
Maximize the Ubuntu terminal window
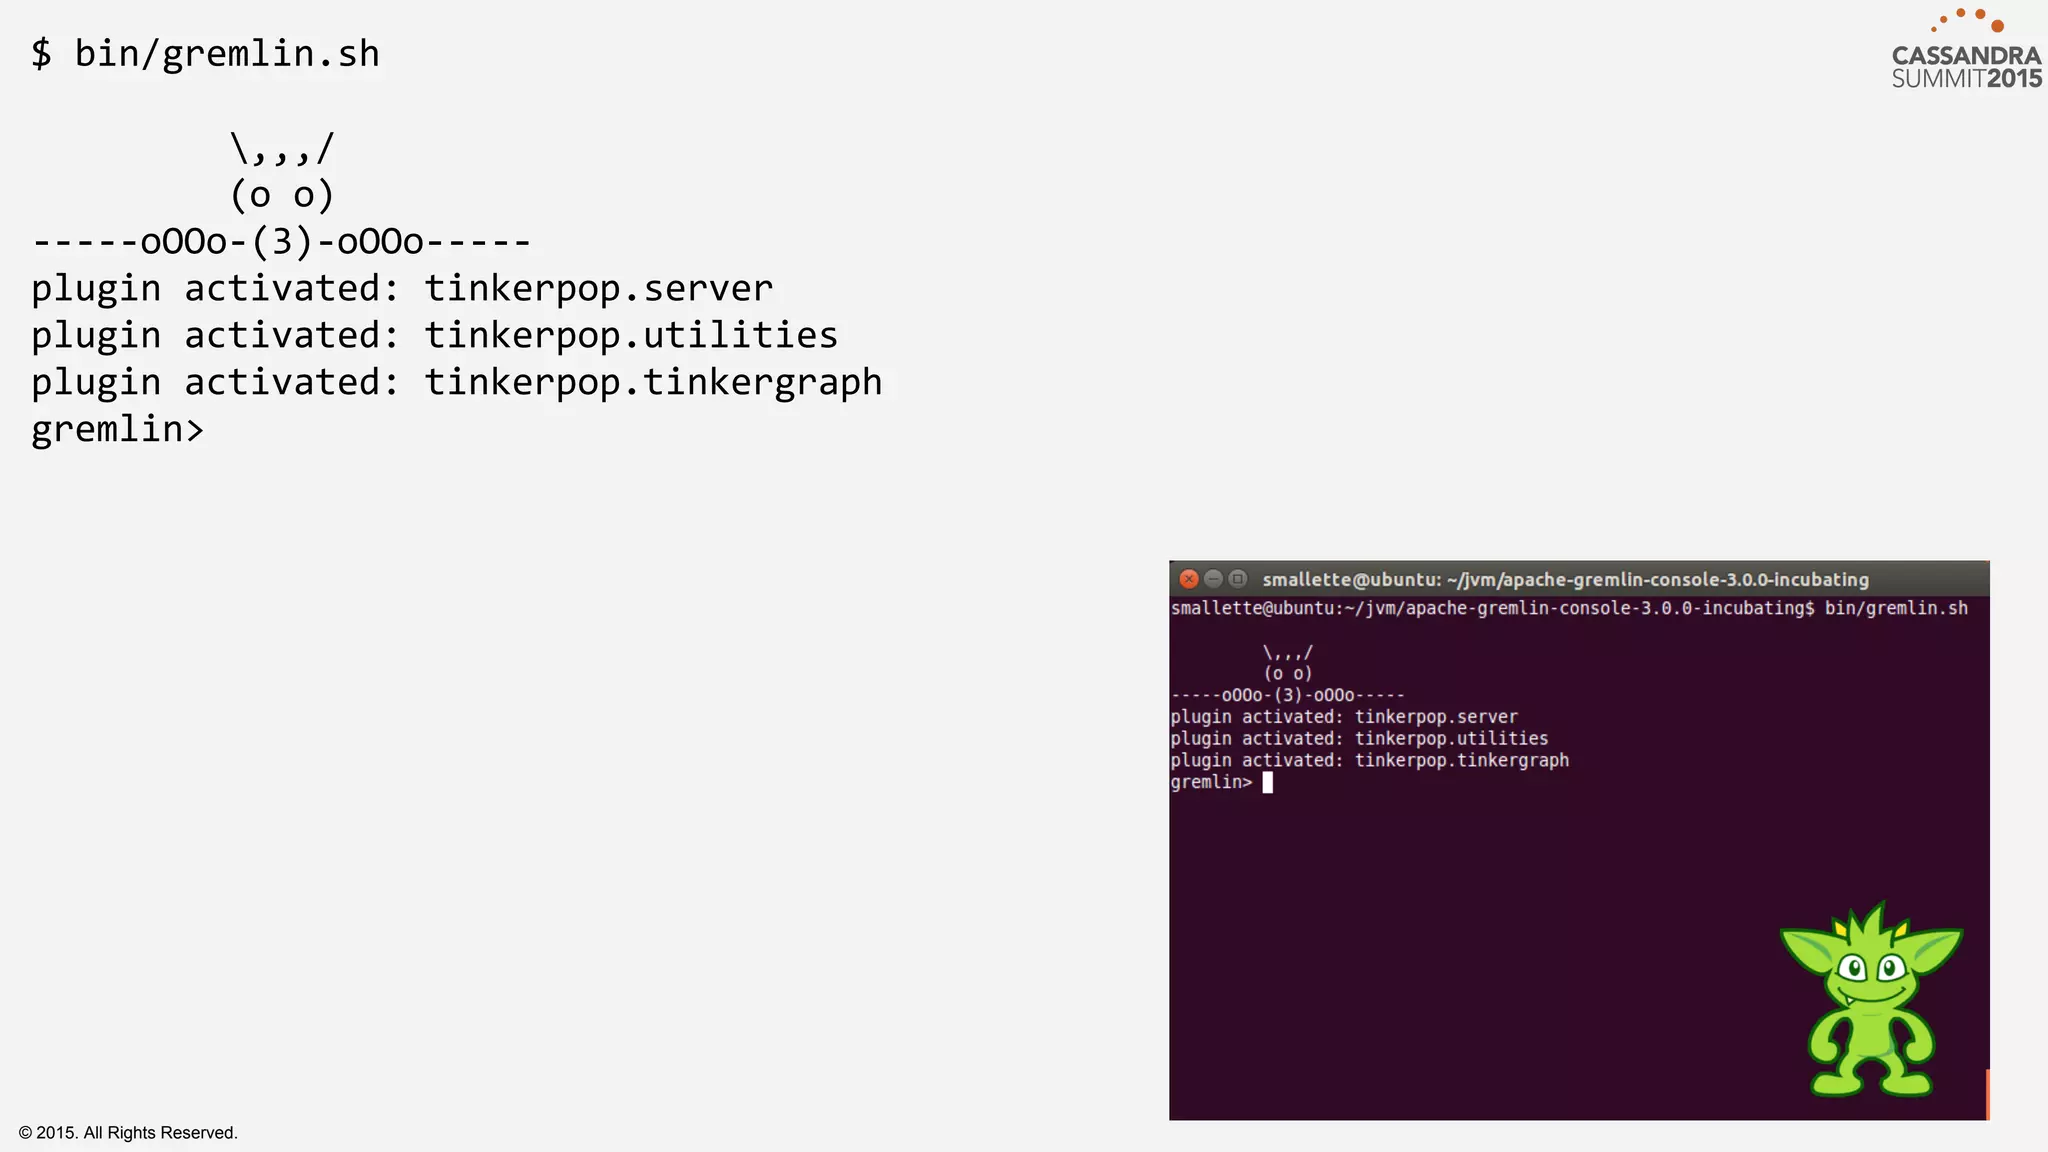(x=1237, y=579)
